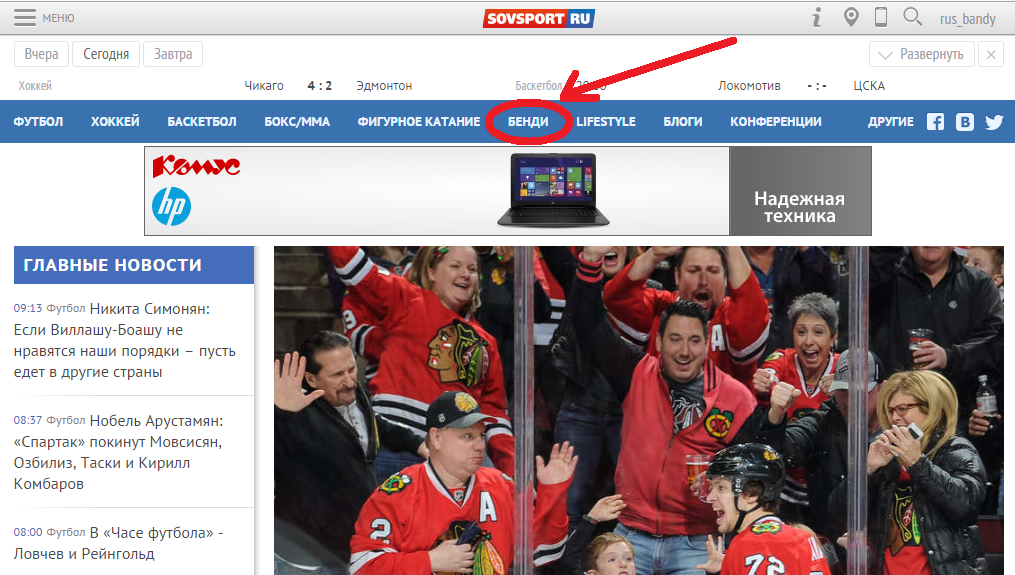Switch scores to Завтра
The height and width of the screenshot is (575, 1015).
[173, 54]
